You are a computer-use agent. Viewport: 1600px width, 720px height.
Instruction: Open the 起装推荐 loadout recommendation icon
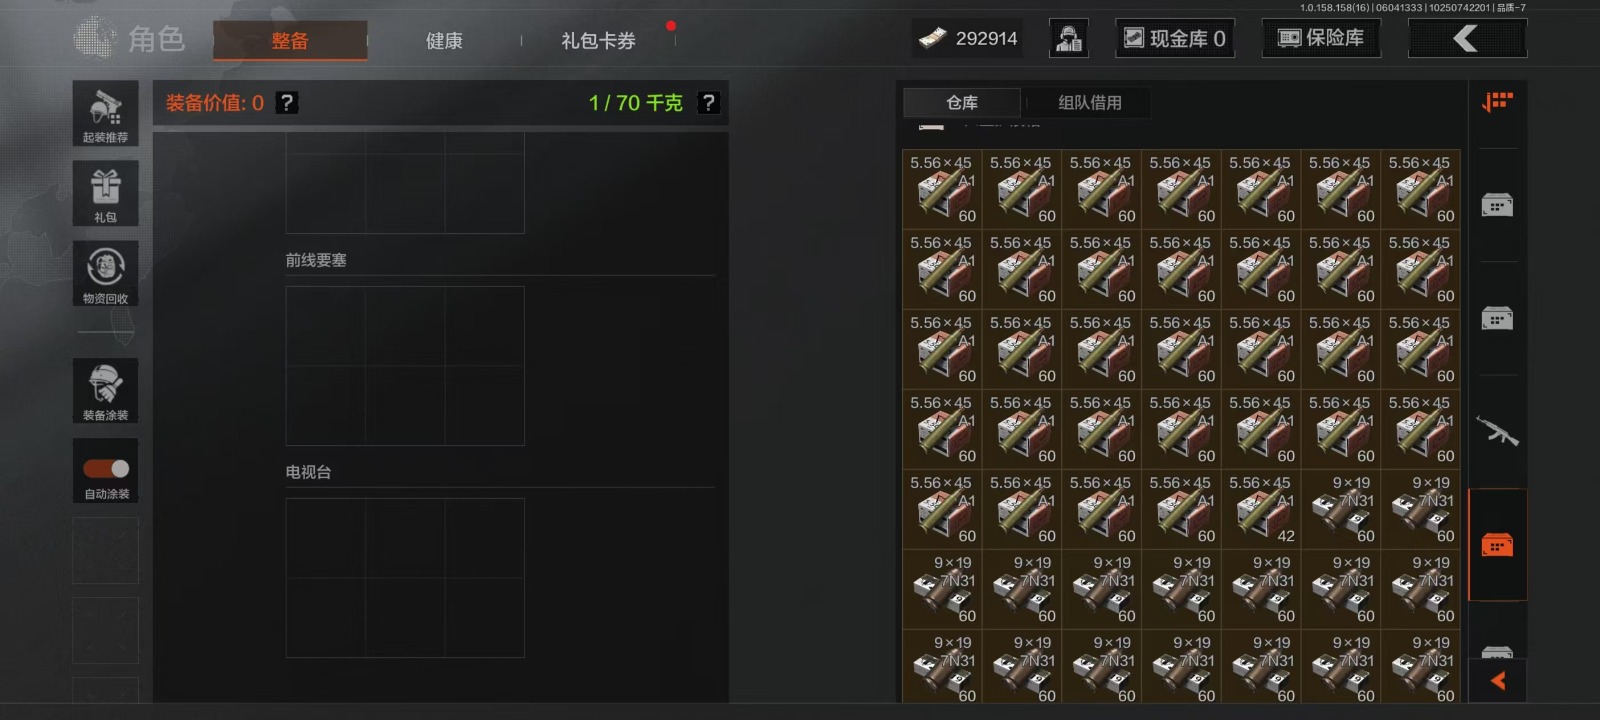tap(105, 114)
